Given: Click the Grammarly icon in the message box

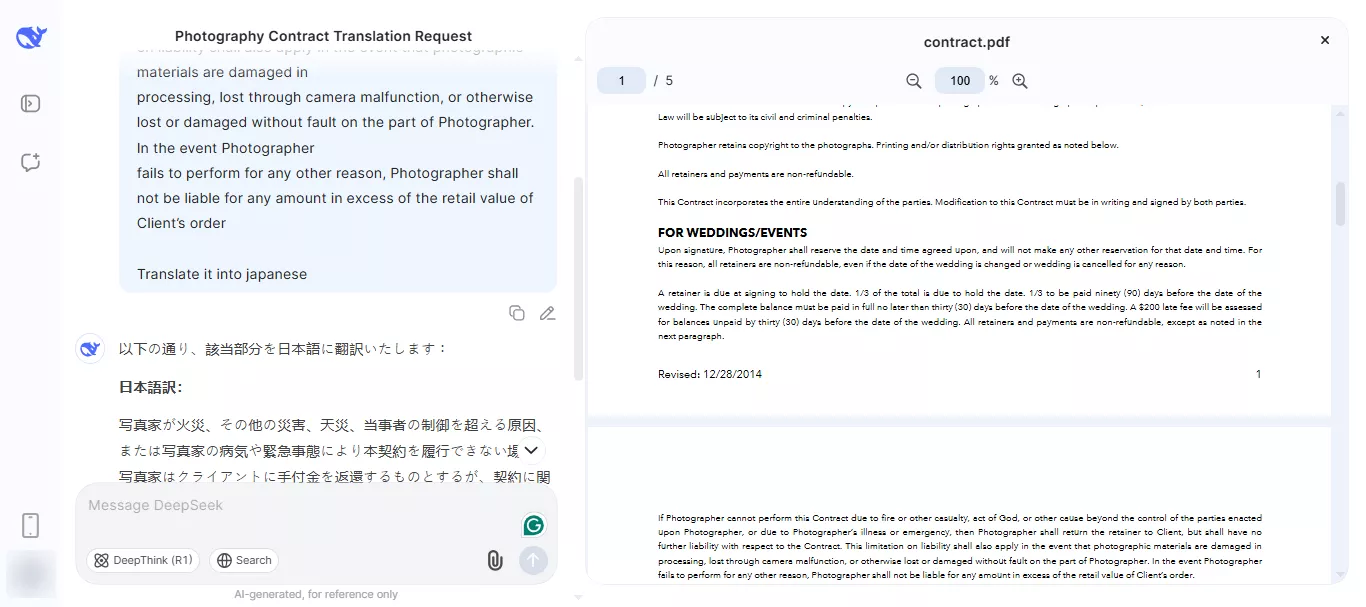Looking at the screenshot, I should pos(533,524).
